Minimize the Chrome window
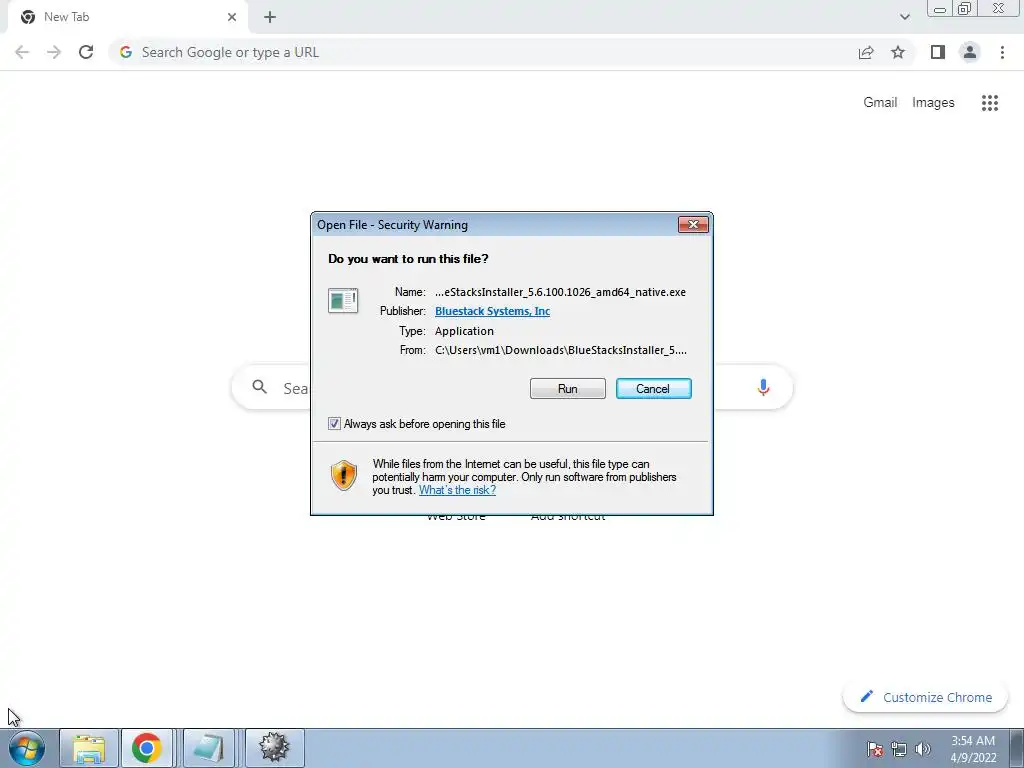The height and width of the screenshot is (768, 1024). coord(940,9)
